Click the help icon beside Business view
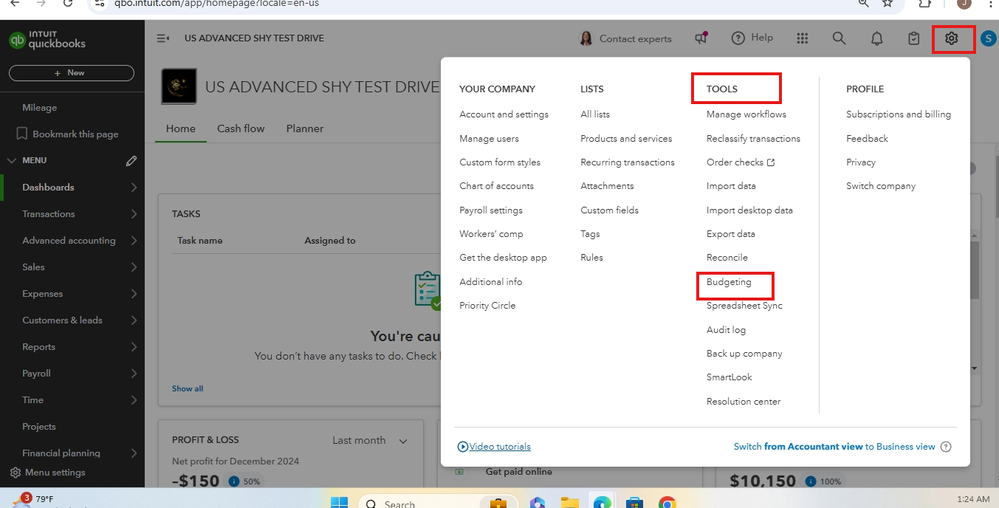The image size is (999, 508). pyautogui.click(x=946, y=447)
